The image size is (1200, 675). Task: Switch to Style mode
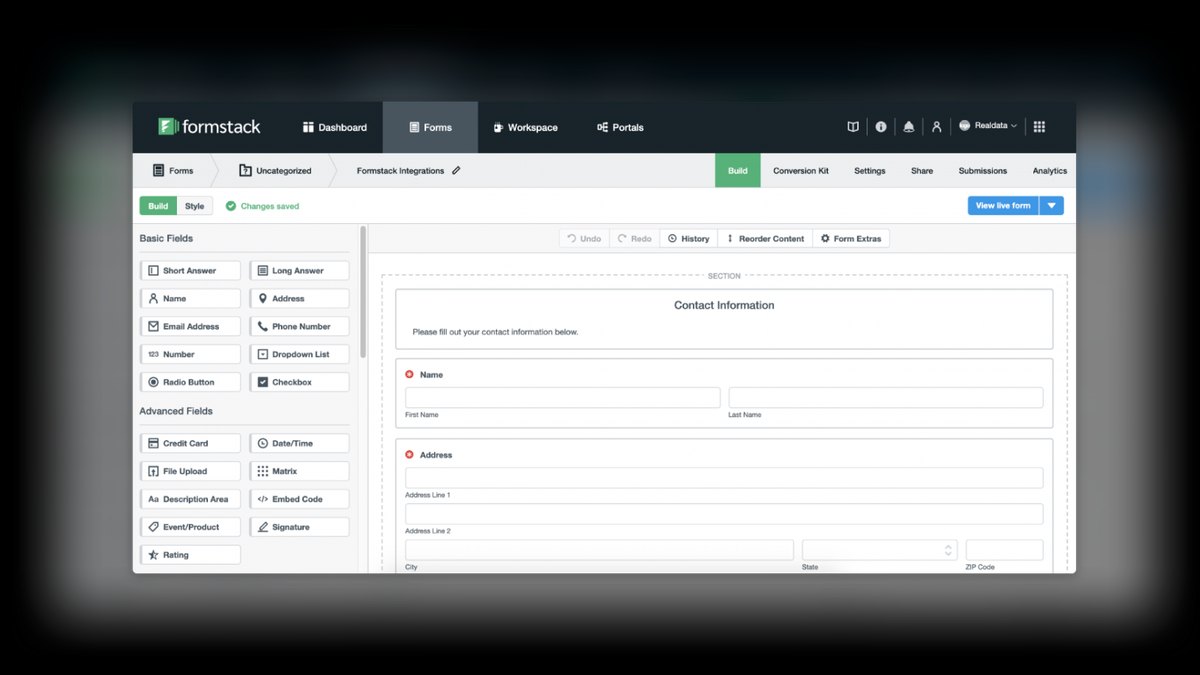[x=195, y=206]
